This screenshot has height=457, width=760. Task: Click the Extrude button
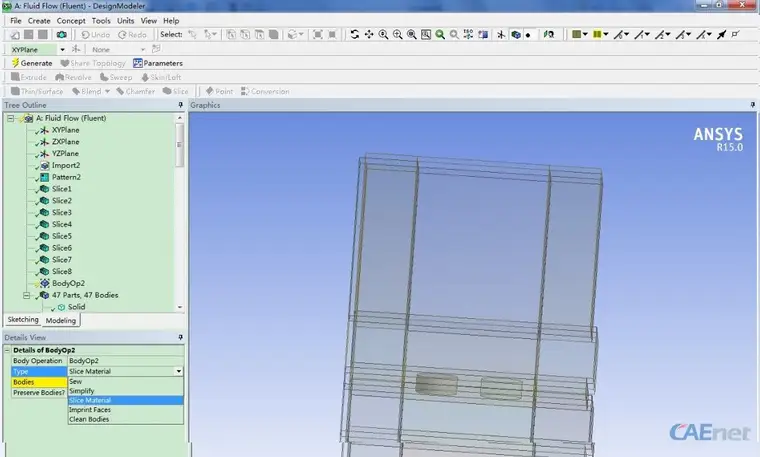coord(29,77)
